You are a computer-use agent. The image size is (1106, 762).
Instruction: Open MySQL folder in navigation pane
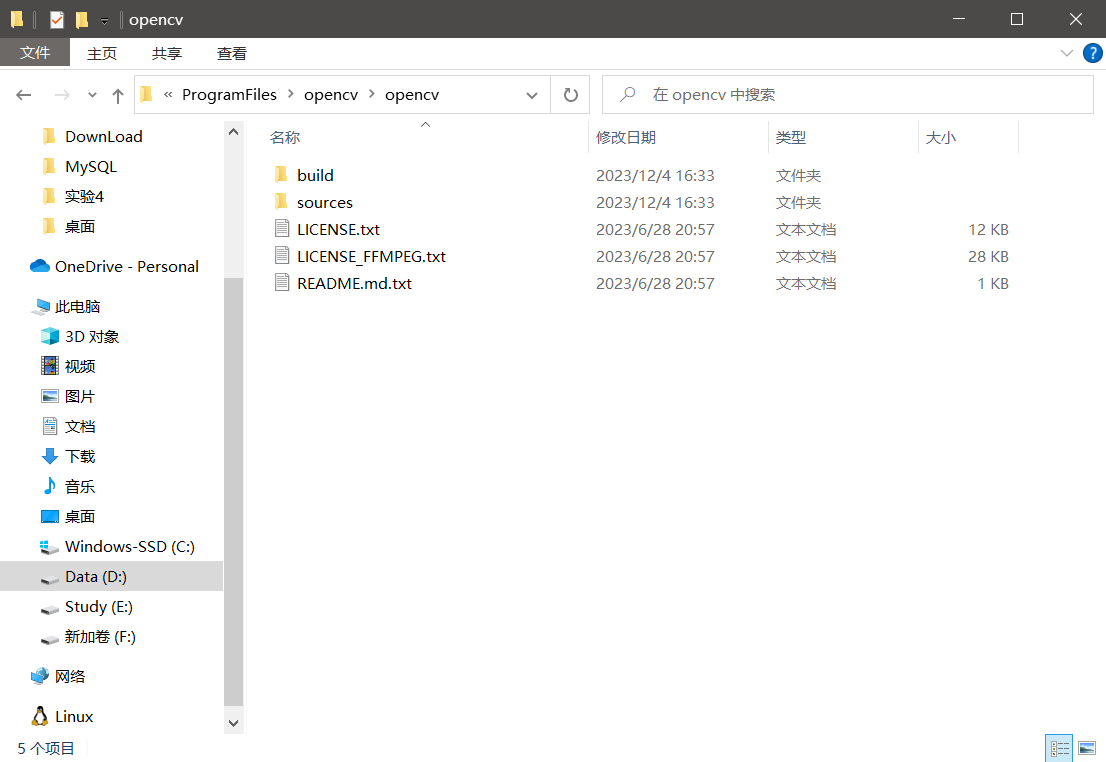[91, 167]
